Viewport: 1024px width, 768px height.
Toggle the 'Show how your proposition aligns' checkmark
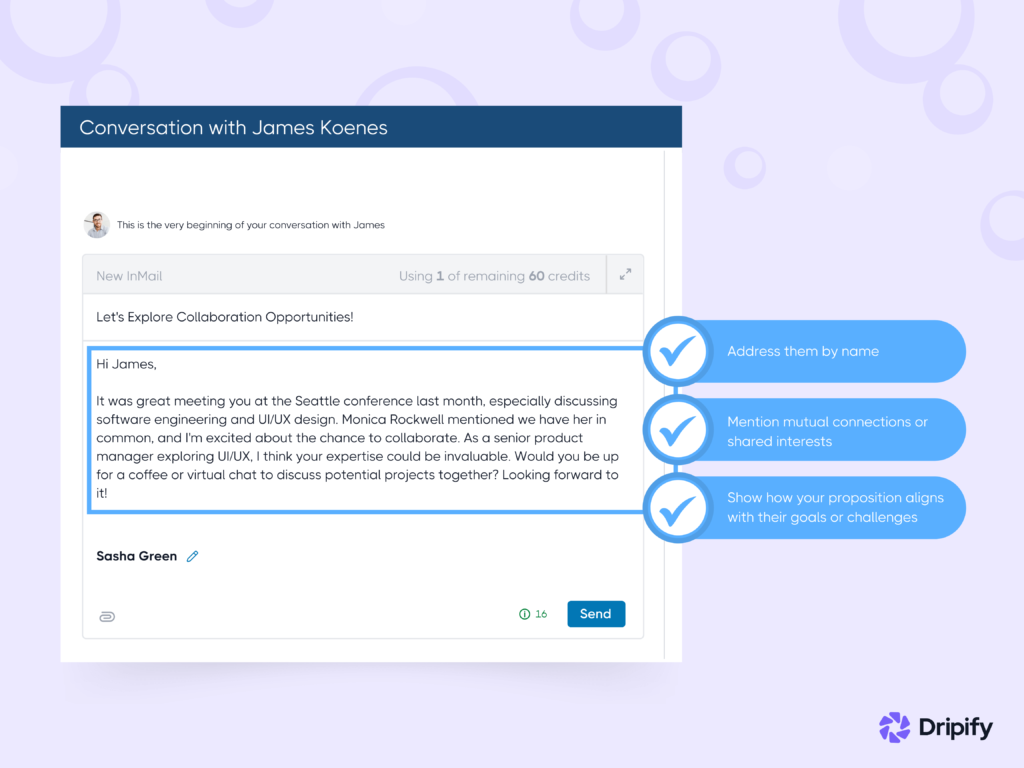(x=678, y=507)
